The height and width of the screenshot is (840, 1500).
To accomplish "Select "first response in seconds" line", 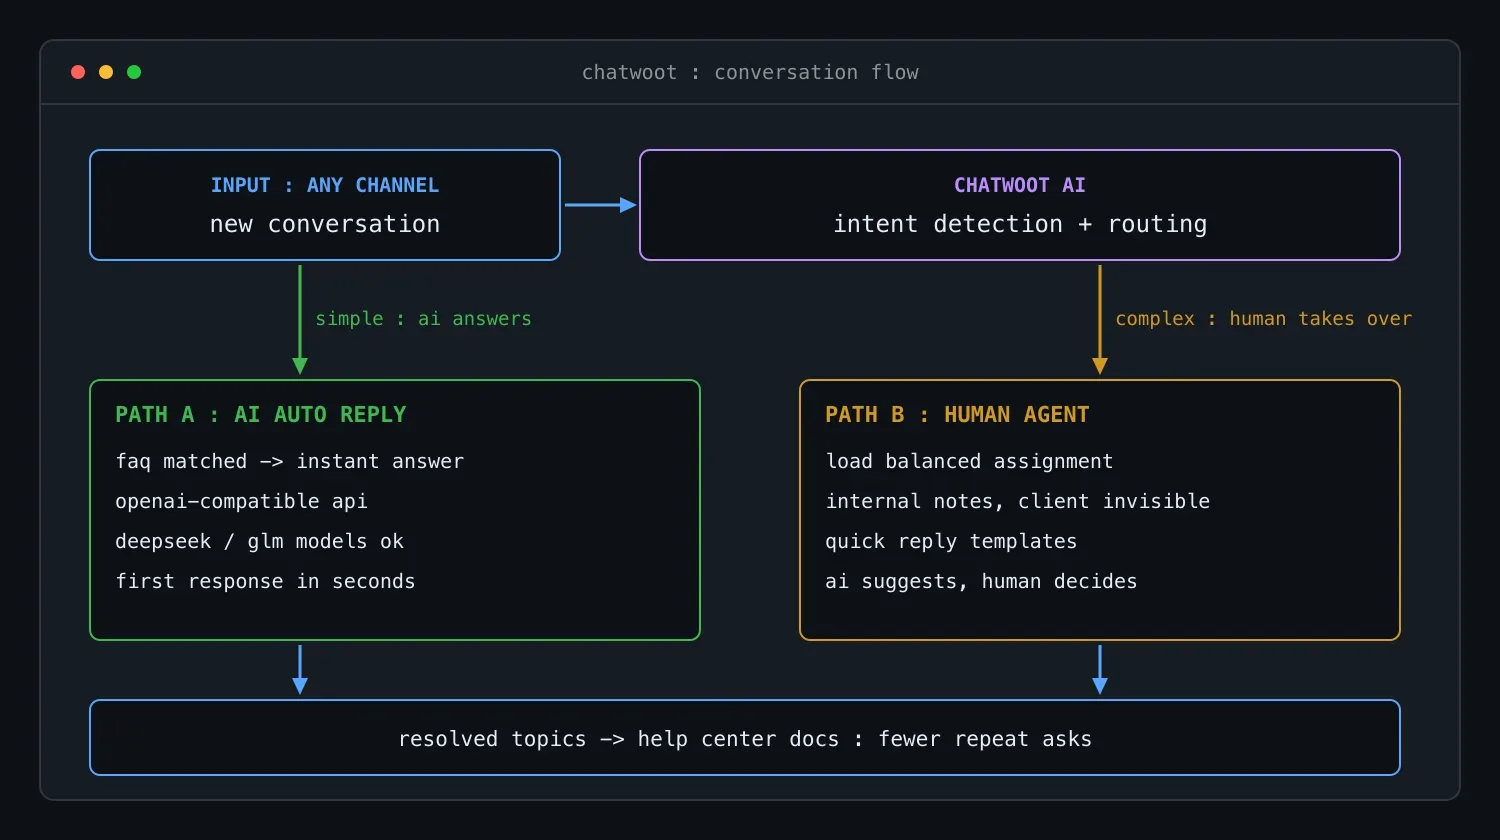I will click(265, 581).
